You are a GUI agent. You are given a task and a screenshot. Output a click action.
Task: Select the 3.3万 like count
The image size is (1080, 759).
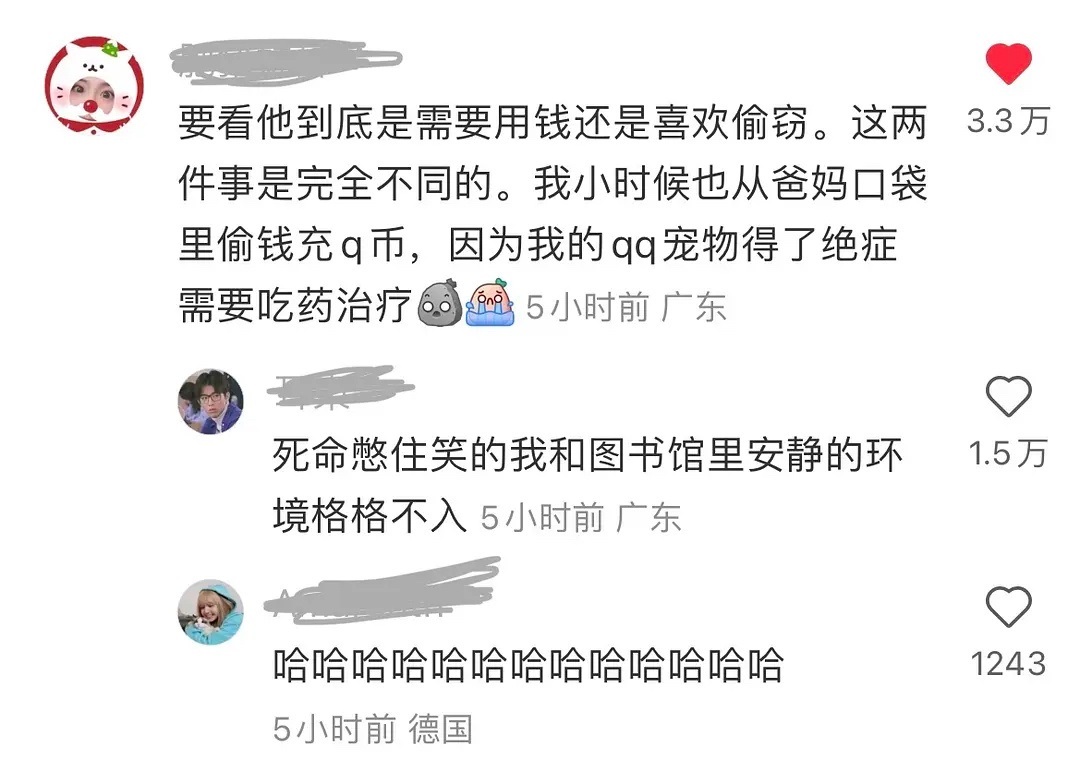(1008, 121)
